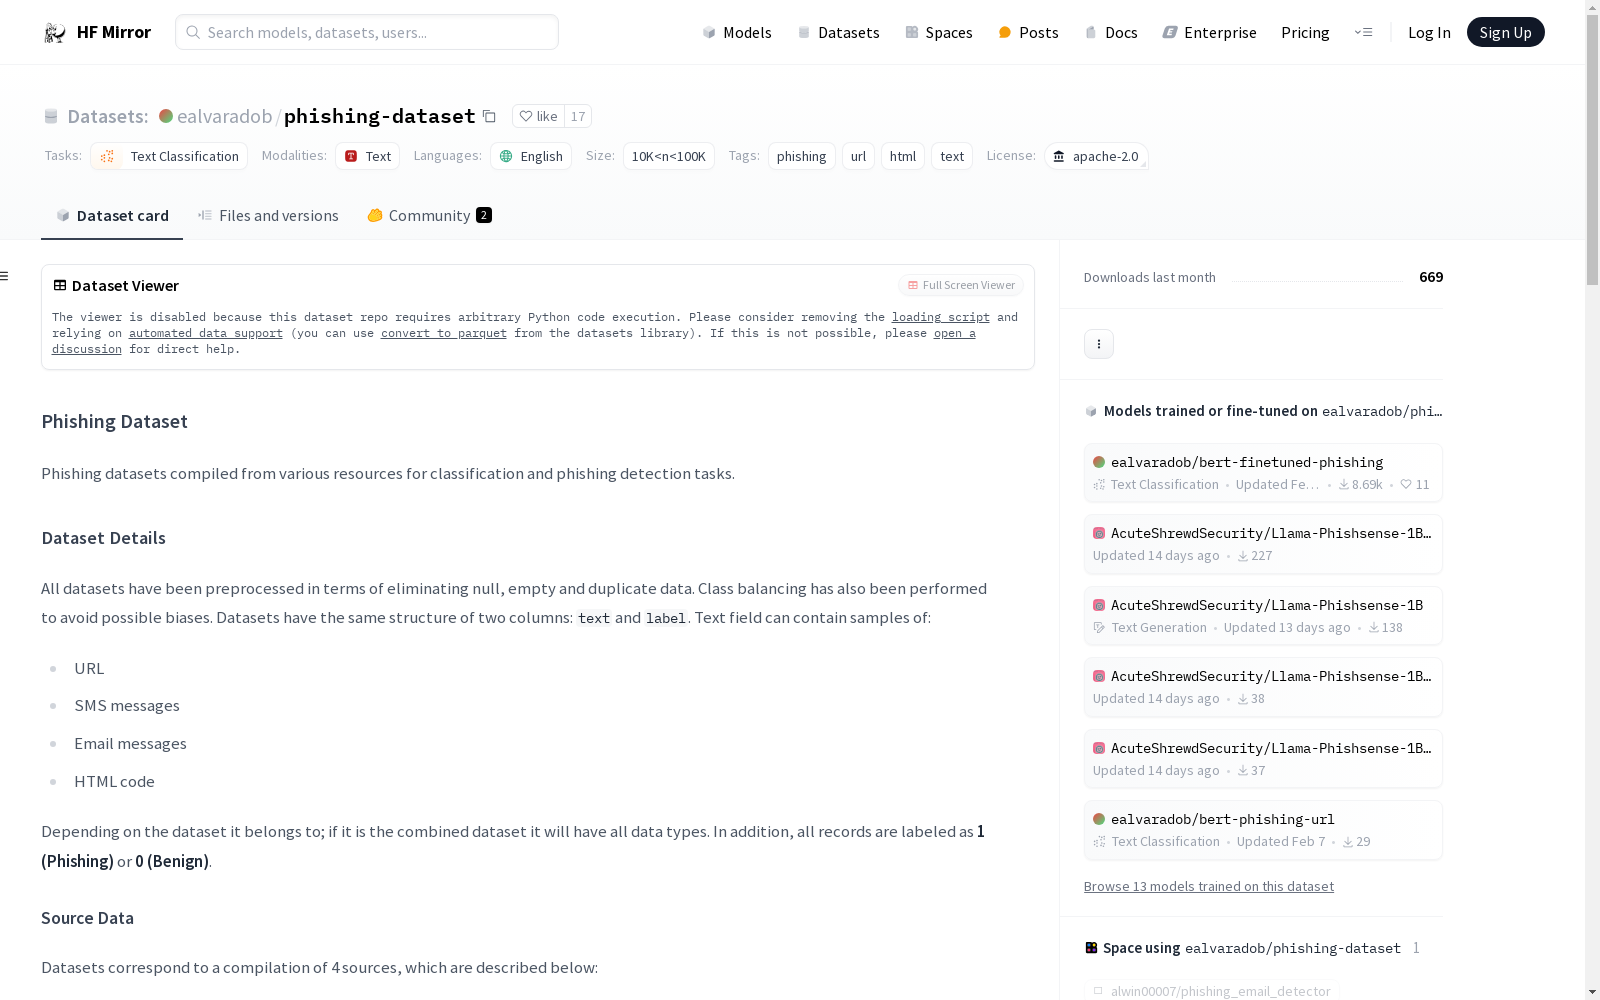Expand the extra navigation menu icon
The width and height of the screenshot is (1600, 1000).
pyautogui.click(x=1363, y=33)
